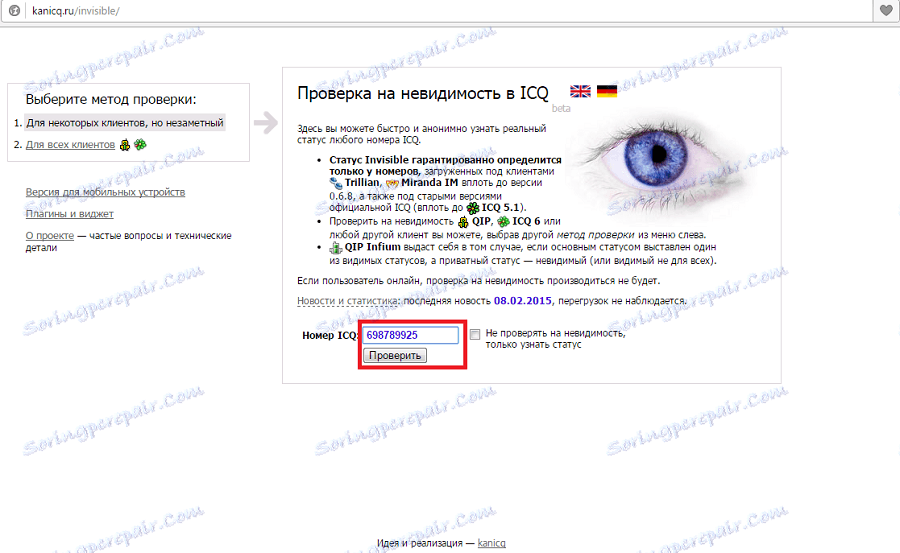Click the QIP icon beside 'Для всех клиентов'
900x553 pixels.
tap(125, 145)
